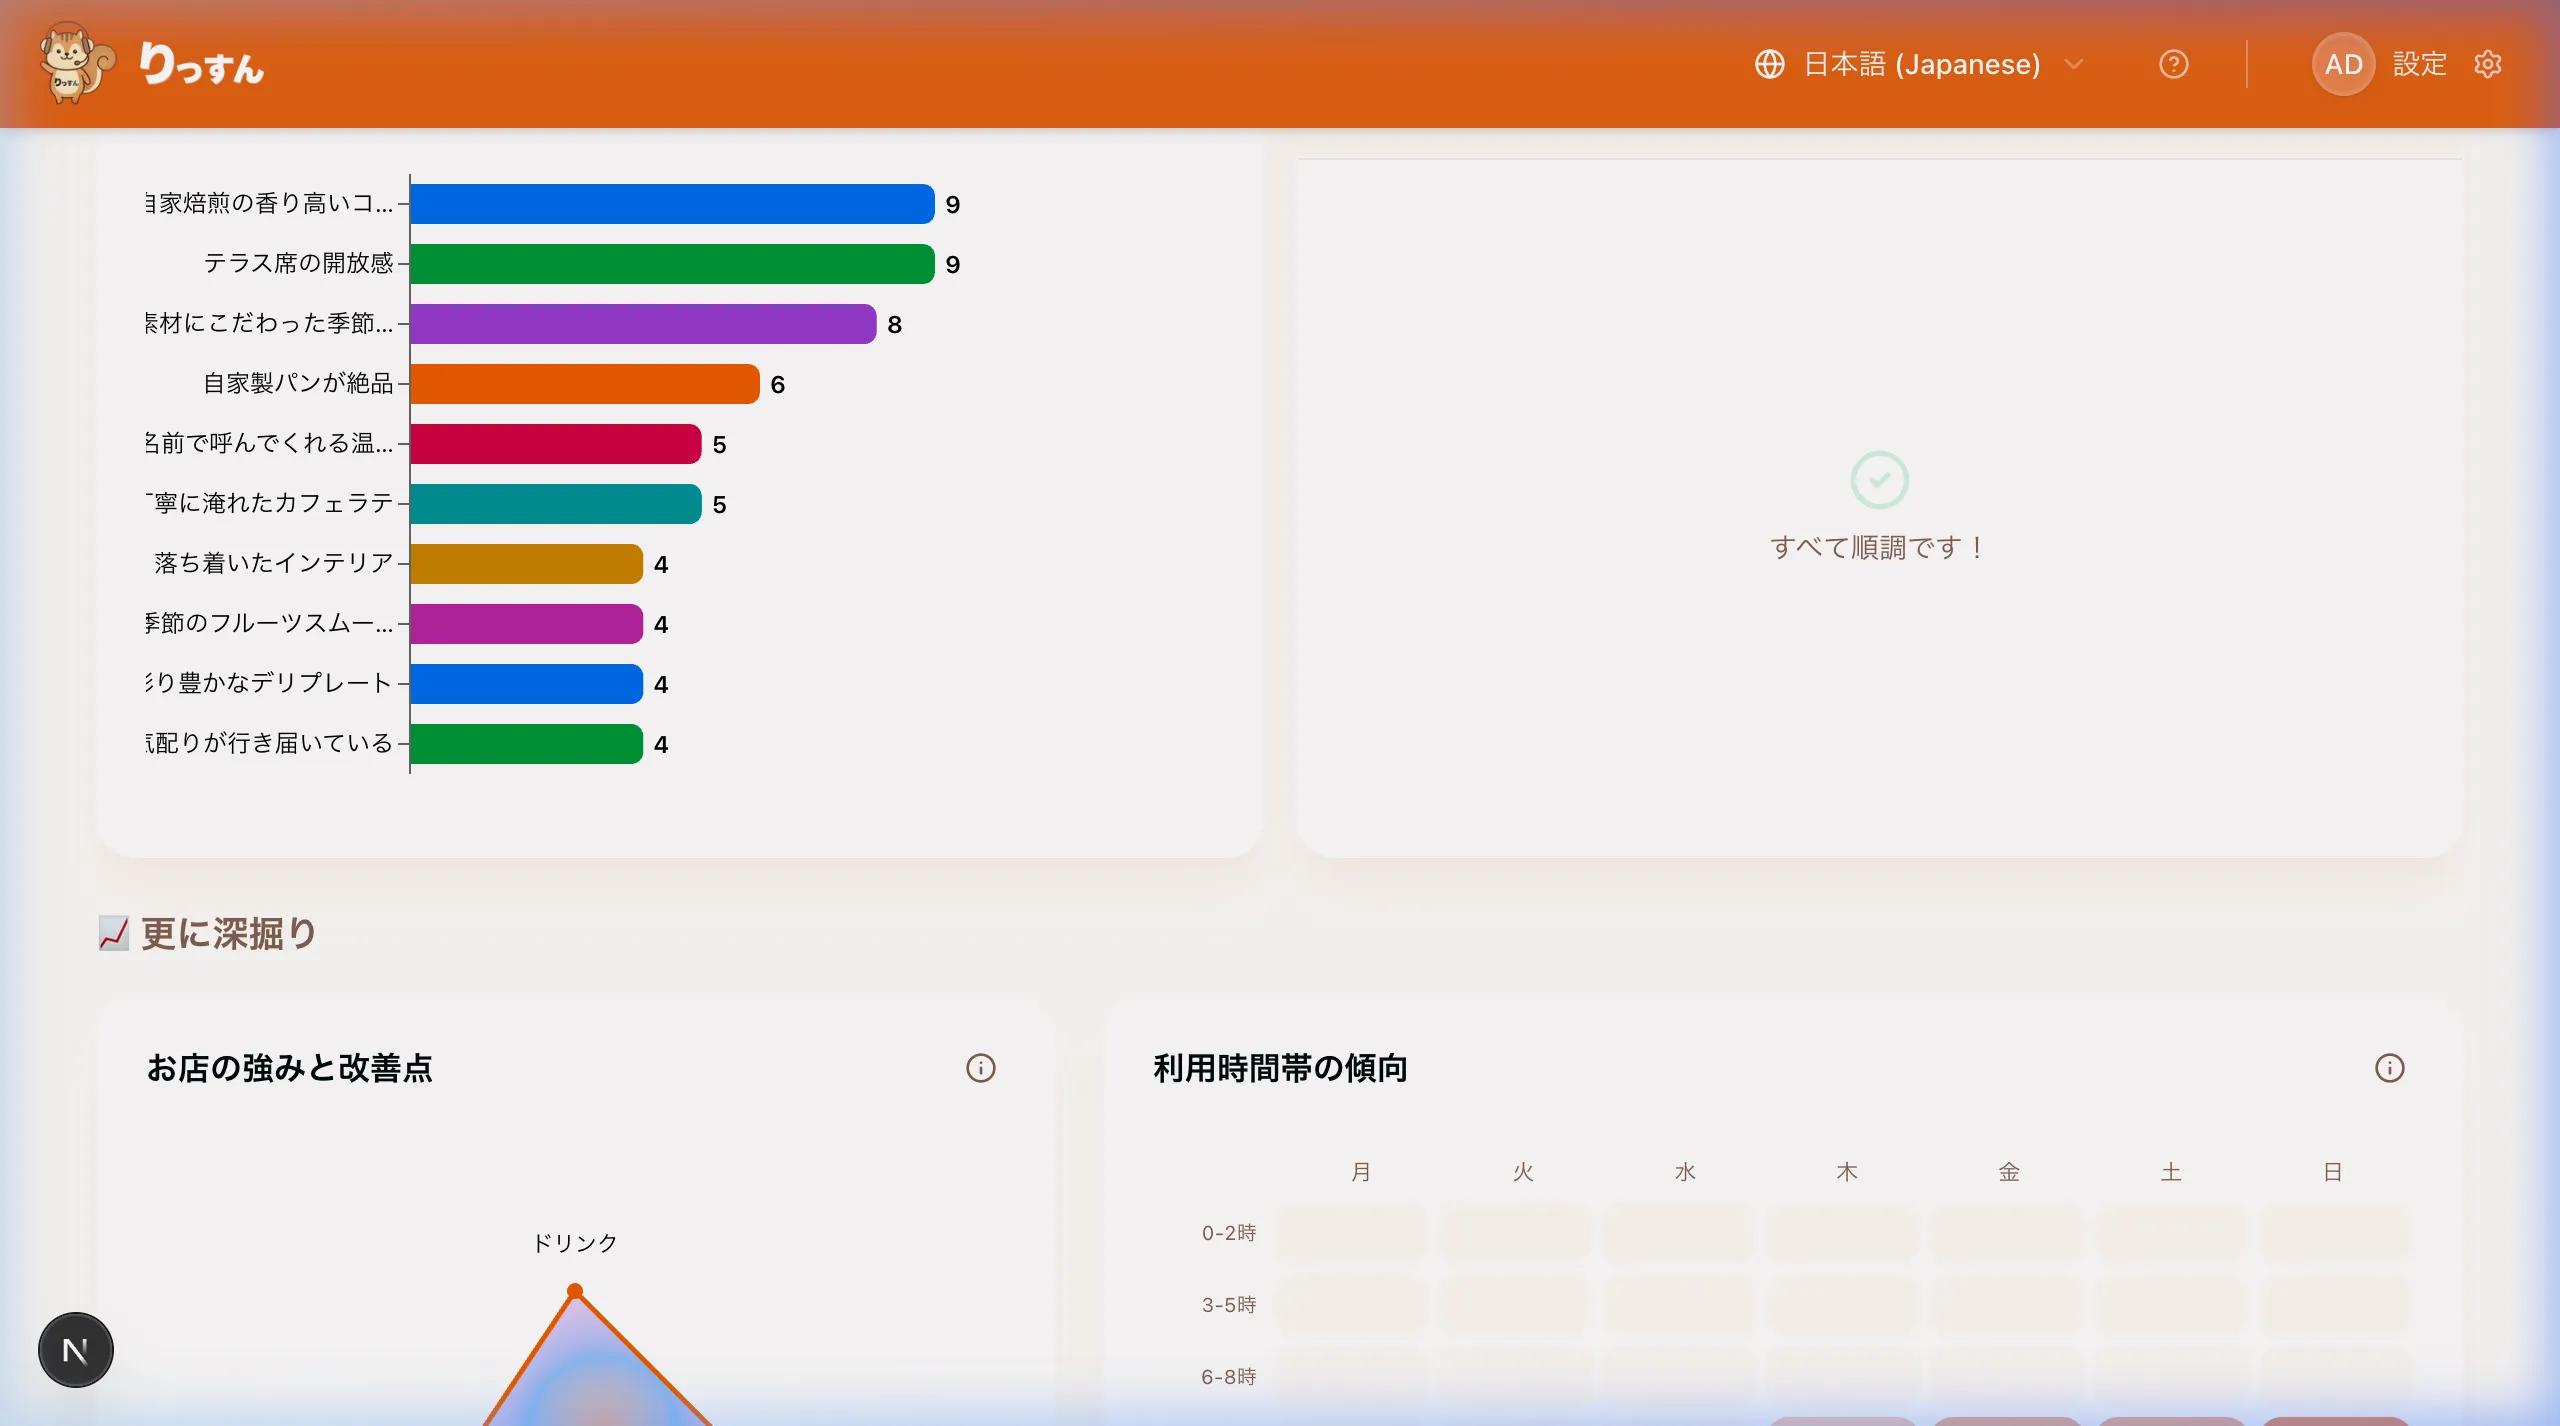Click the green 気配りが行き届いている bar

click(x=527, y=744)
